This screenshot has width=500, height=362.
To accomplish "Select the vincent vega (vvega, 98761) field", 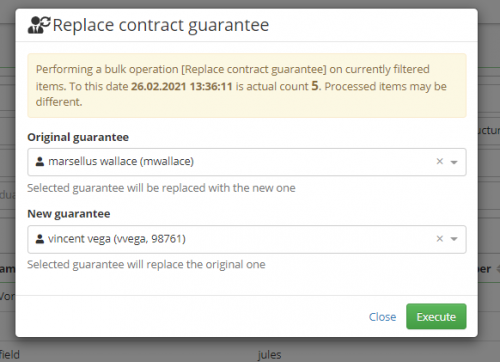I will 247,239.
